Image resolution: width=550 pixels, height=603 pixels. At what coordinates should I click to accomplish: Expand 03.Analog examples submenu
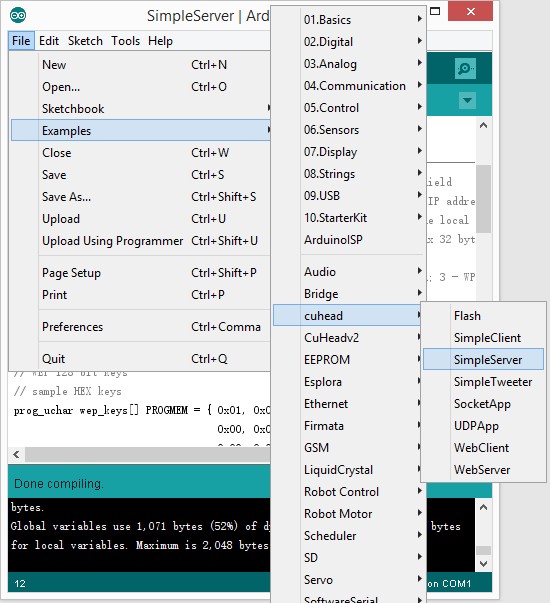click(x=348, y=63)
